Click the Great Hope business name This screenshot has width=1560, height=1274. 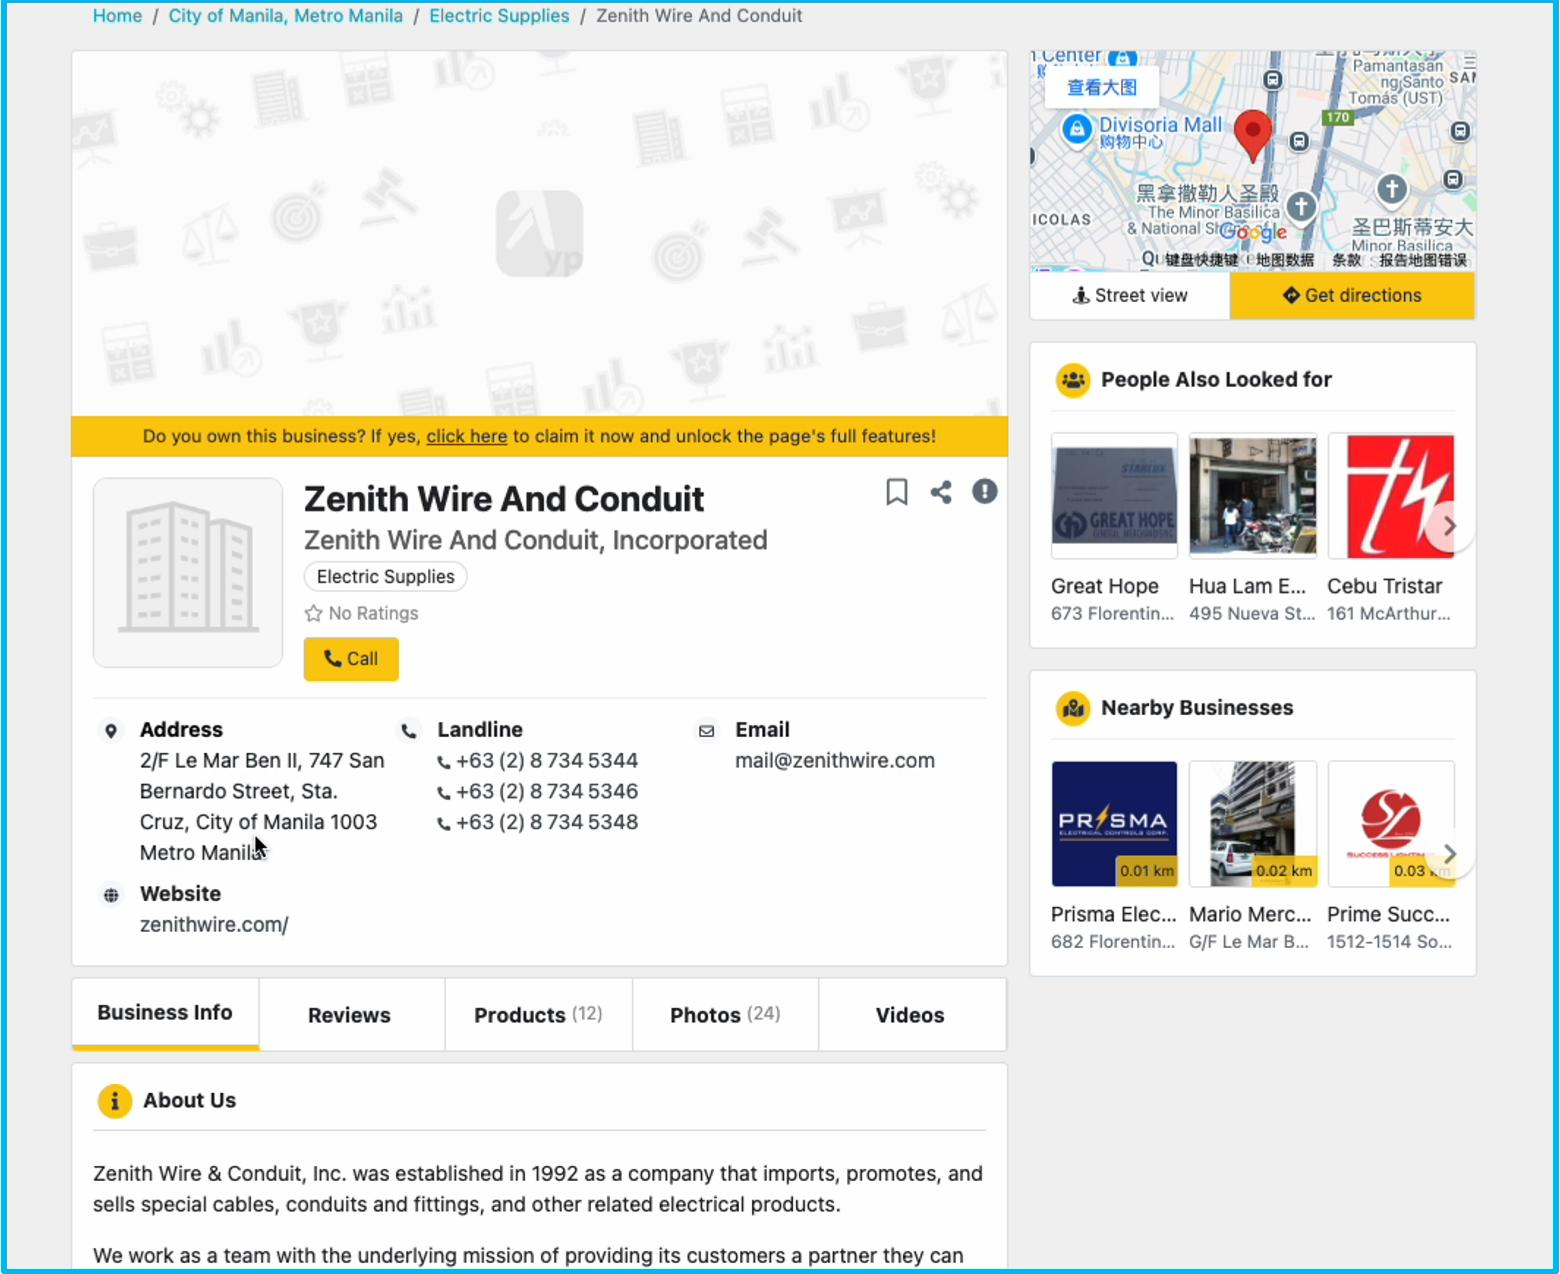pyautogui.click(x=1105, y=587)
